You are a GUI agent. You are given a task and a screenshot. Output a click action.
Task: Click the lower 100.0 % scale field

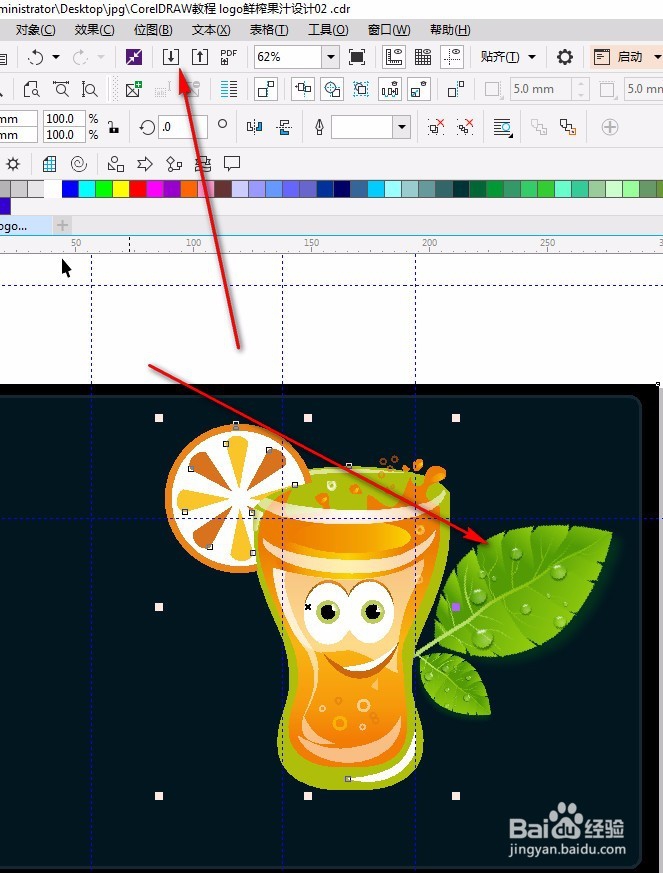[64, 135]
